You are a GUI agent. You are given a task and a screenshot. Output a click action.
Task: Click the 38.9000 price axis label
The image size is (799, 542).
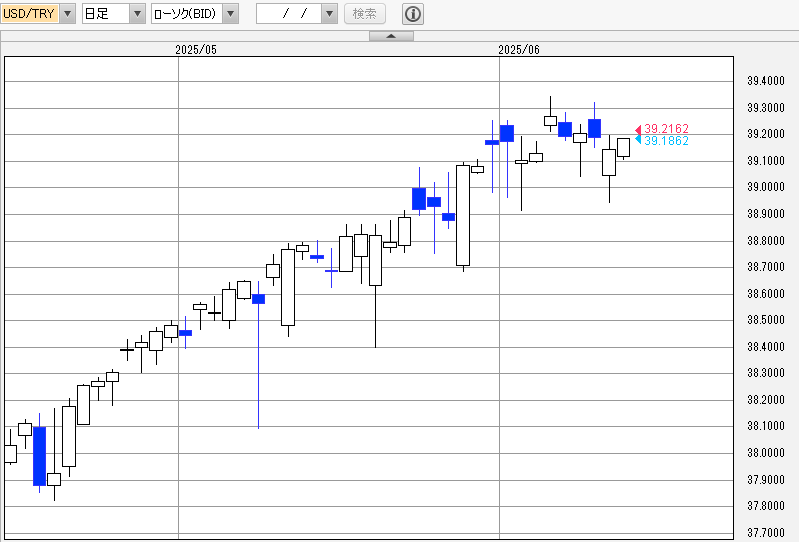[766, 214]
